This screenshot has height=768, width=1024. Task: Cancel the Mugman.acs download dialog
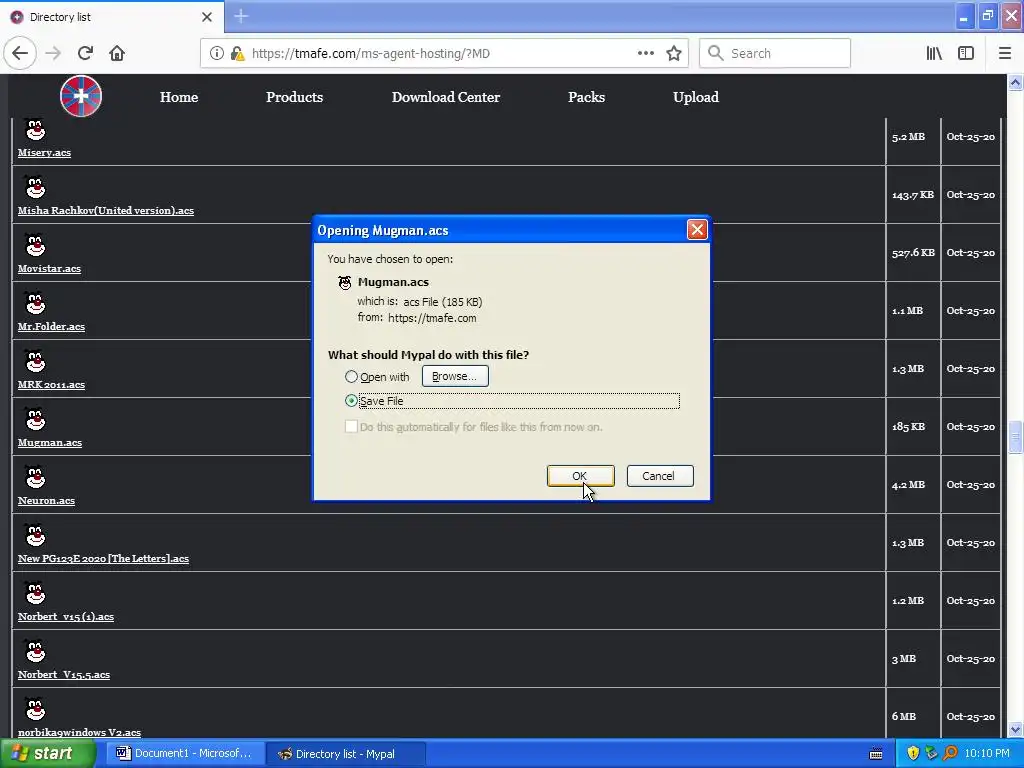coord(660,476)
